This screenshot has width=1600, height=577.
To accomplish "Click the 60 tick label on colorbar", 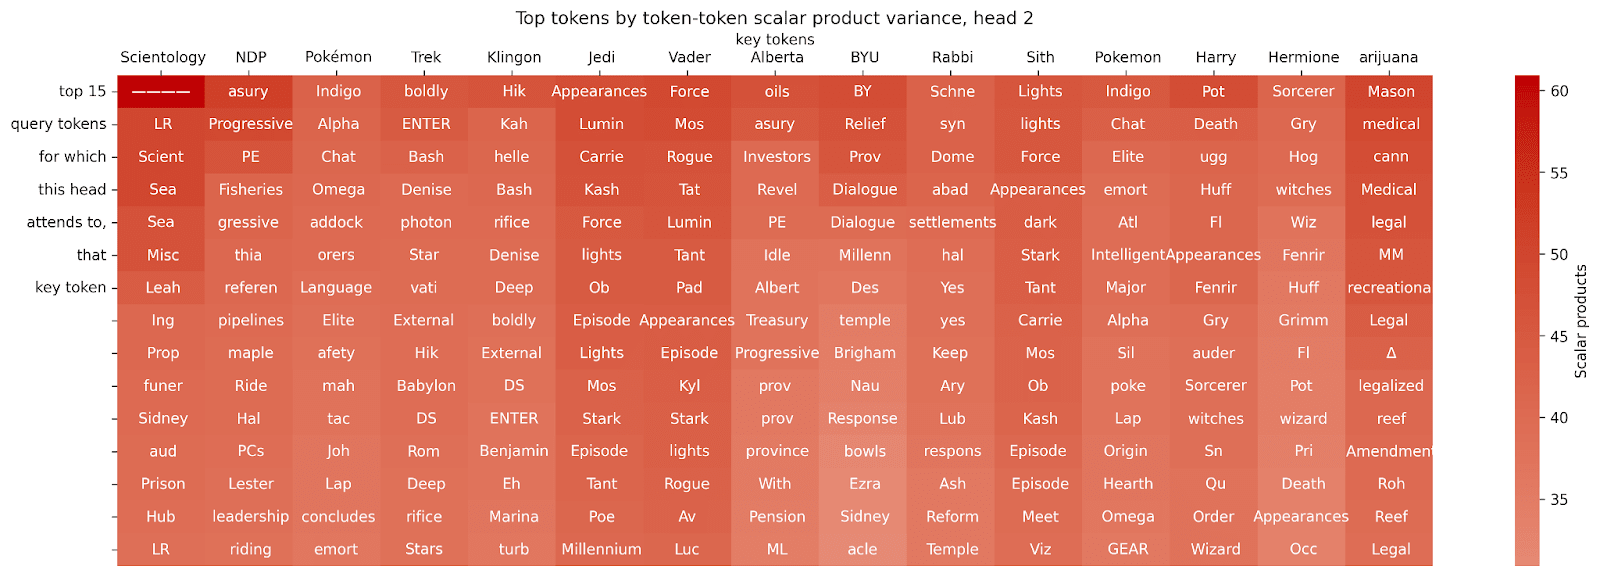I will (x=1559, y=91).
